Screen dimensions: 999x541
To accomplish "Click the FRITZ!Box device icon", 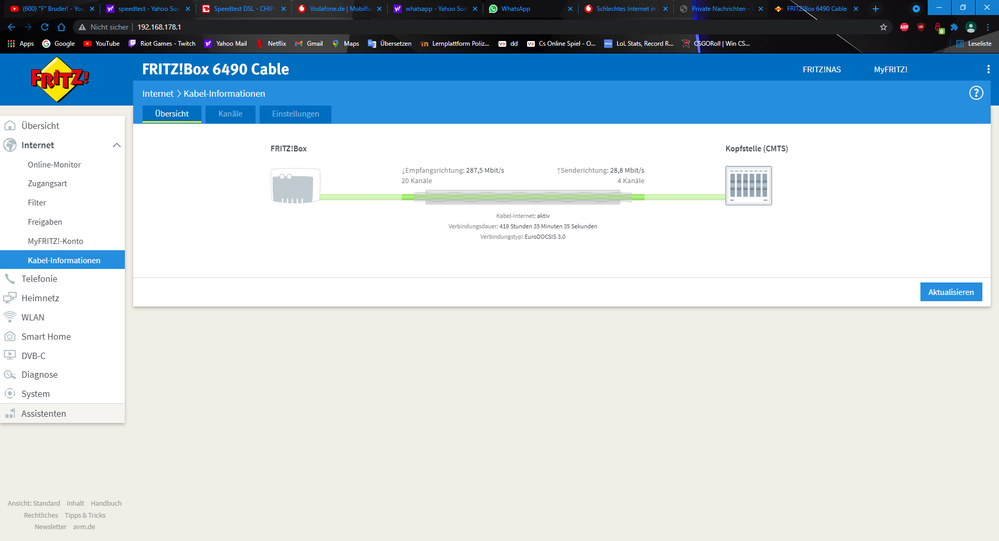I will coord(295,186).
